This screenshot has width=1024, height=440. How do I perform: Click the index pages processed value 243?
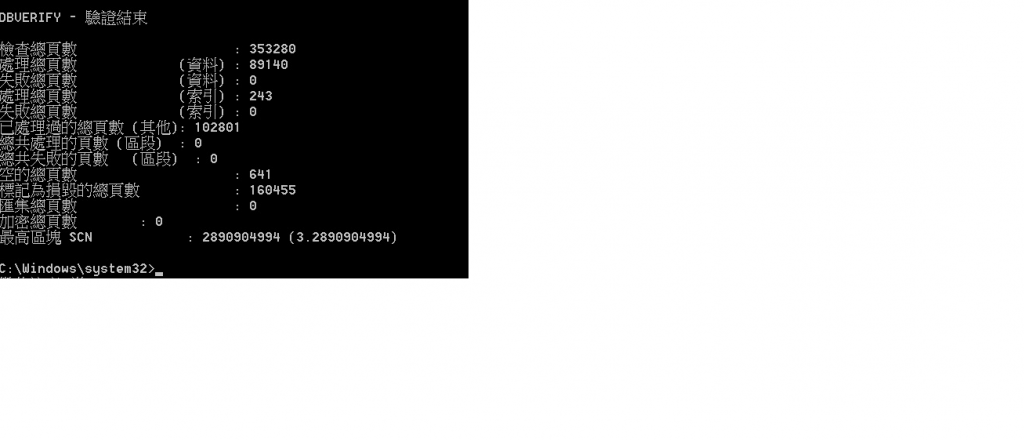pos(261,96)
